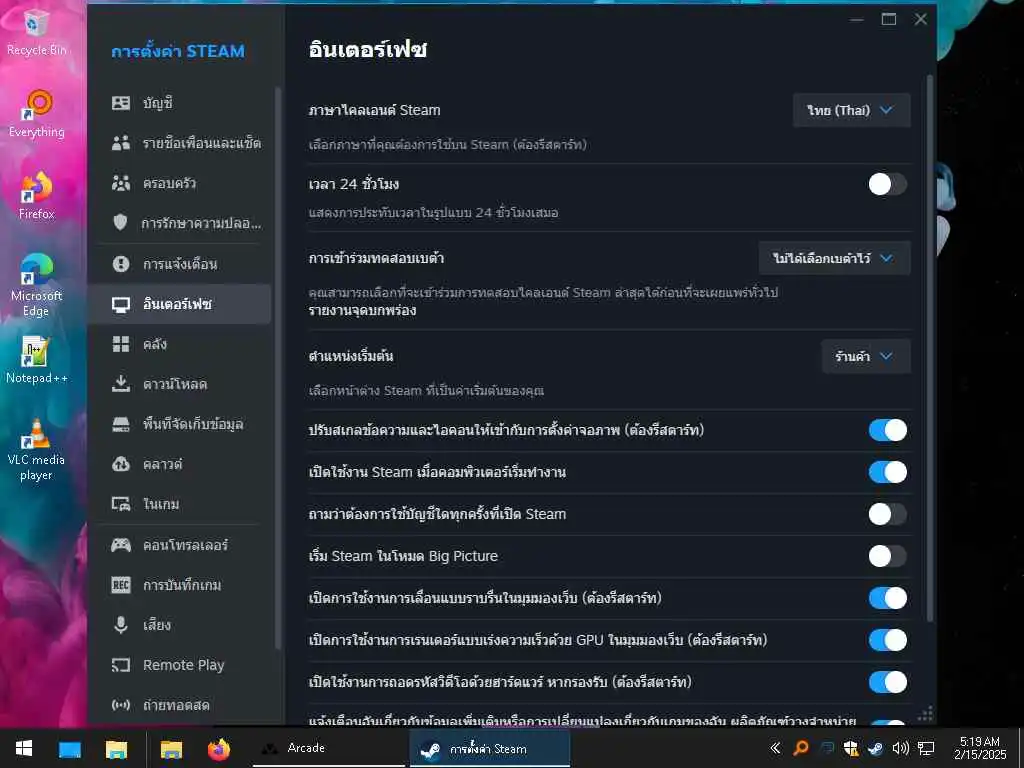Open the Windows Start menu
This screenshot has width=1024, height=768.
pos(24,748)
